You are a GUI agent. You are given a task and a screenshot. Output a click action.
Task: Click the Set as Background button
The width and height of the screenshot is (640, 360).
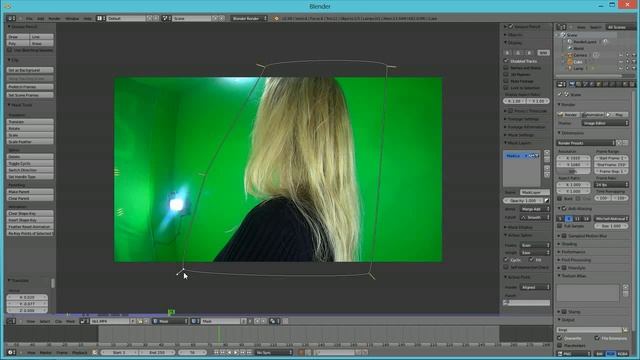(30, 70)
